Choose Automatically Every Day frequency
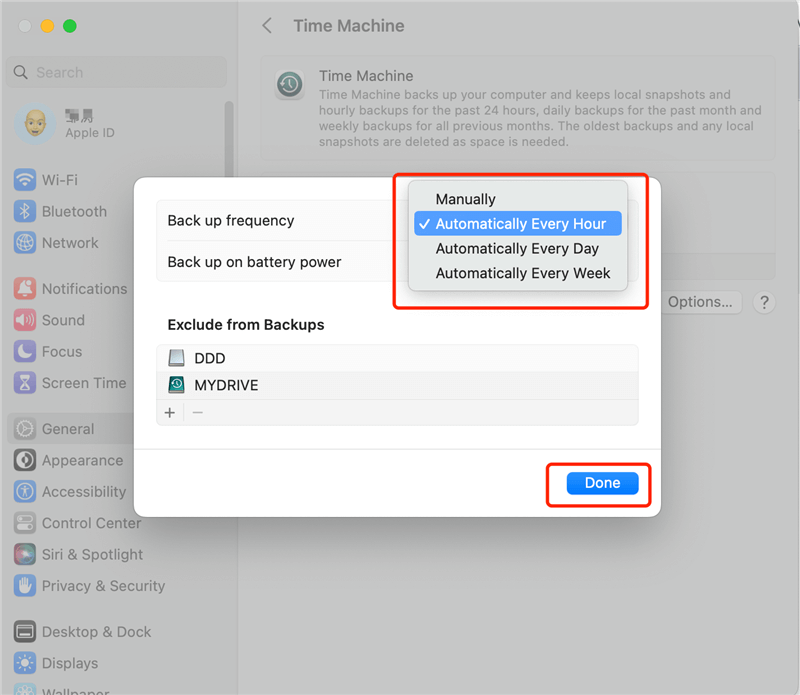This screenshot has width=800, height=695. (518, 248)
